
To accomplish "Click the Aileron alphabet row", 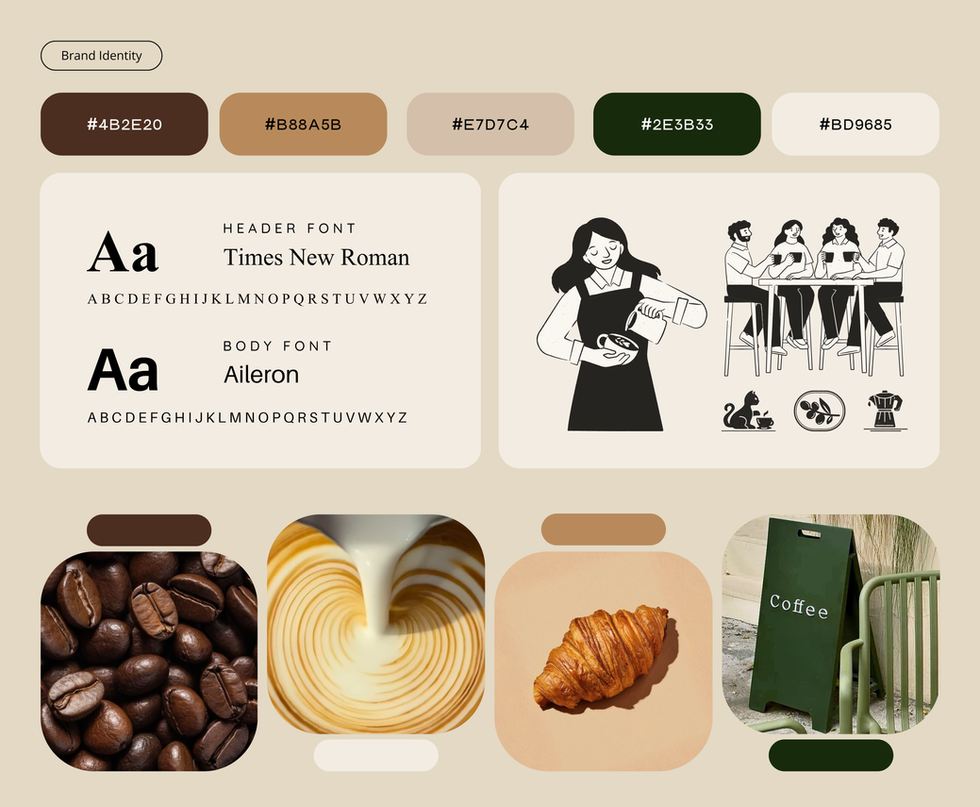I will [248, 417].
